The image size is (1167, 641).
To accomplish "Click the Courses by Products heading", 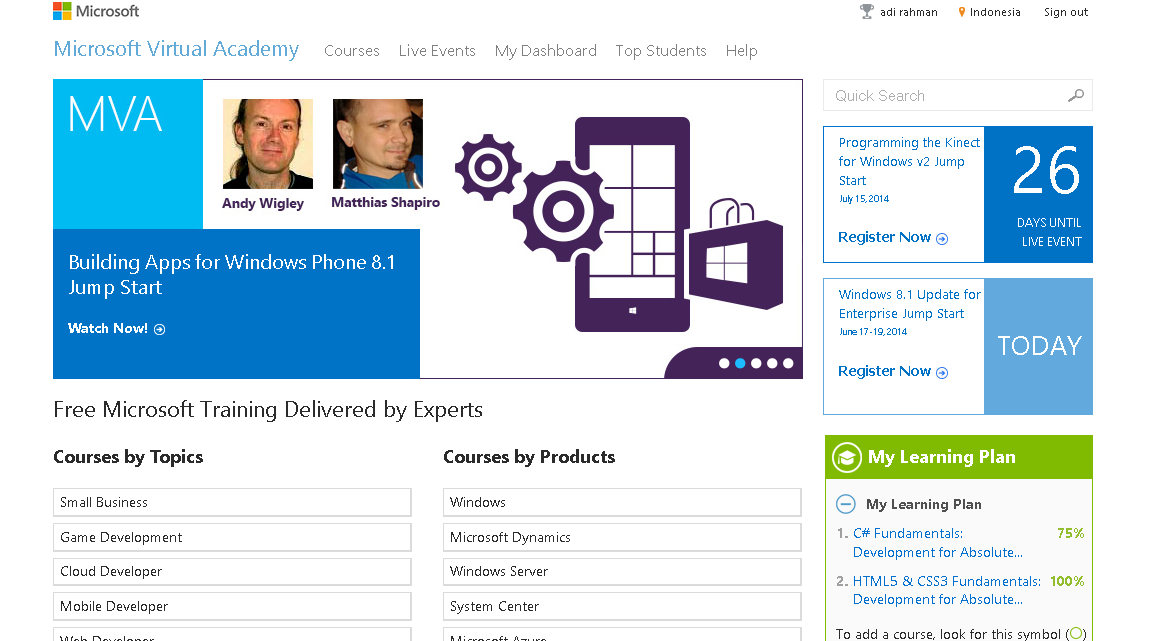I will click(529, 457).
